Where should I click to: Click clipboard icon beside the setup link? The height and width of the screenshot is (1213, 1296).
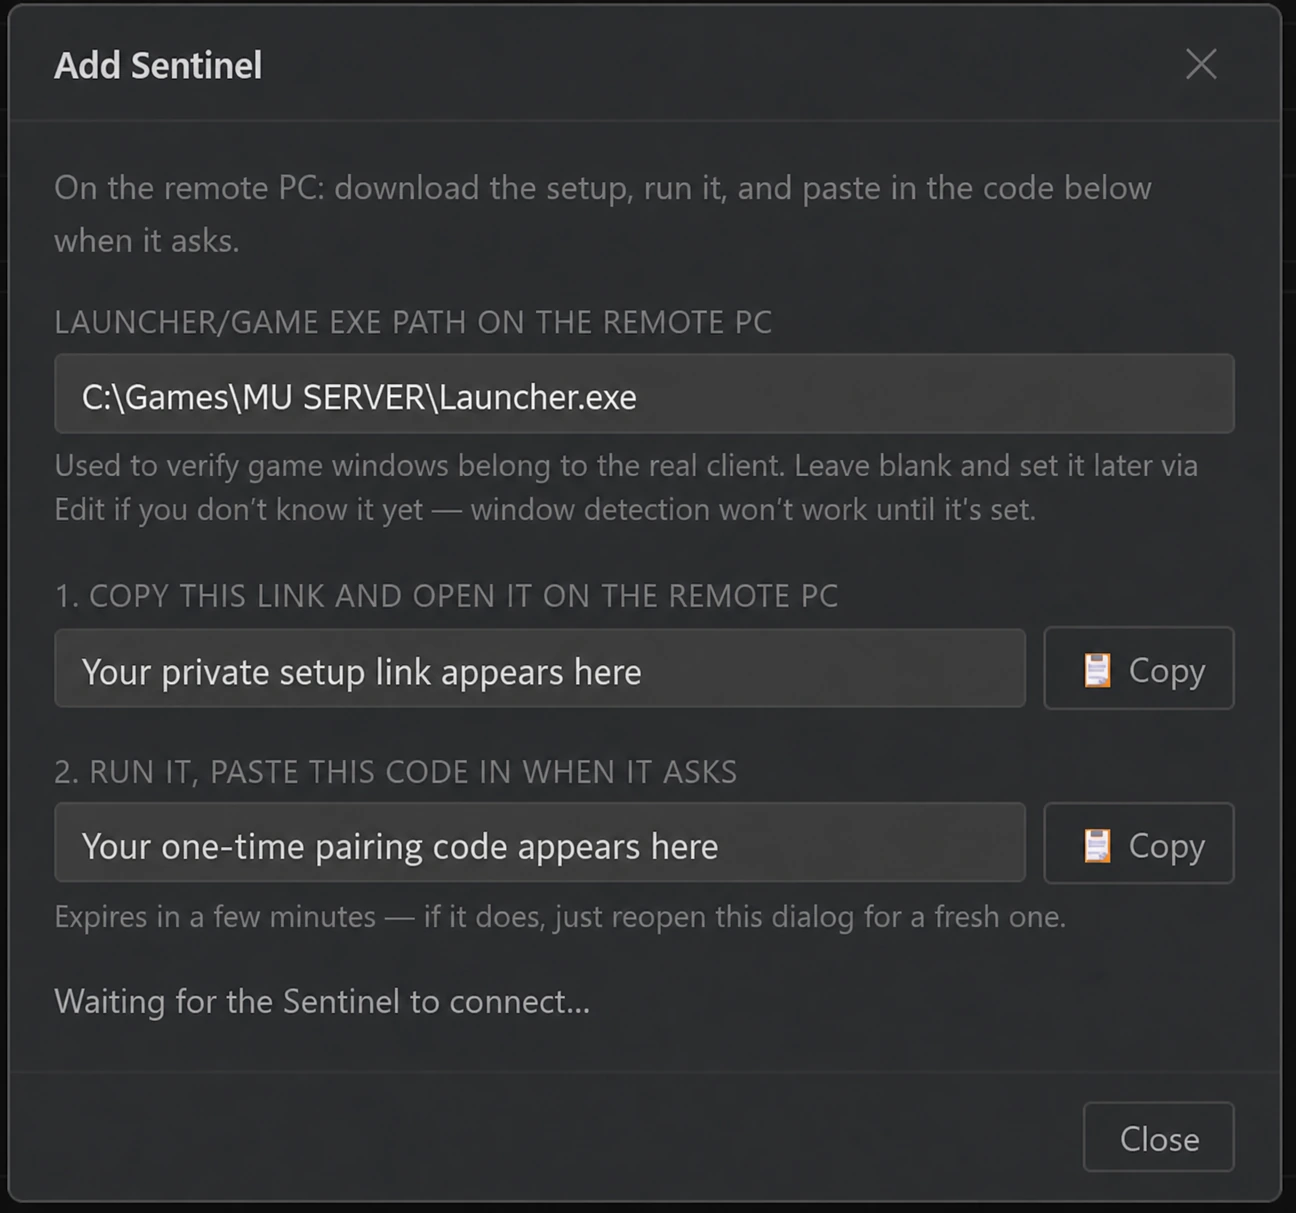pos(1097,670)
